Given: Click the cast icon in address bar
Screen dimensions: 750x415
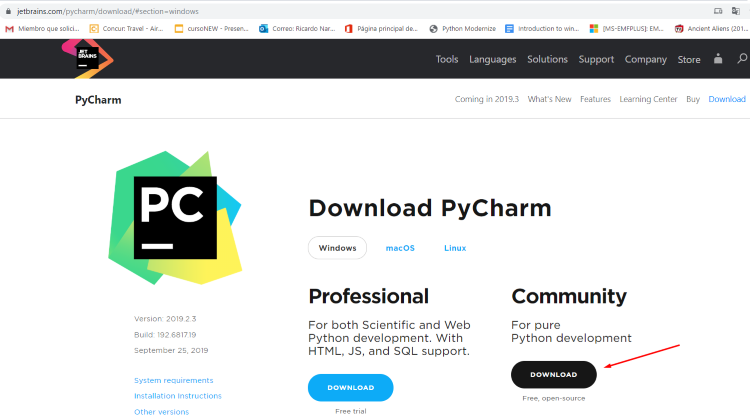Looking at the screenshot, I should (718, 11).
